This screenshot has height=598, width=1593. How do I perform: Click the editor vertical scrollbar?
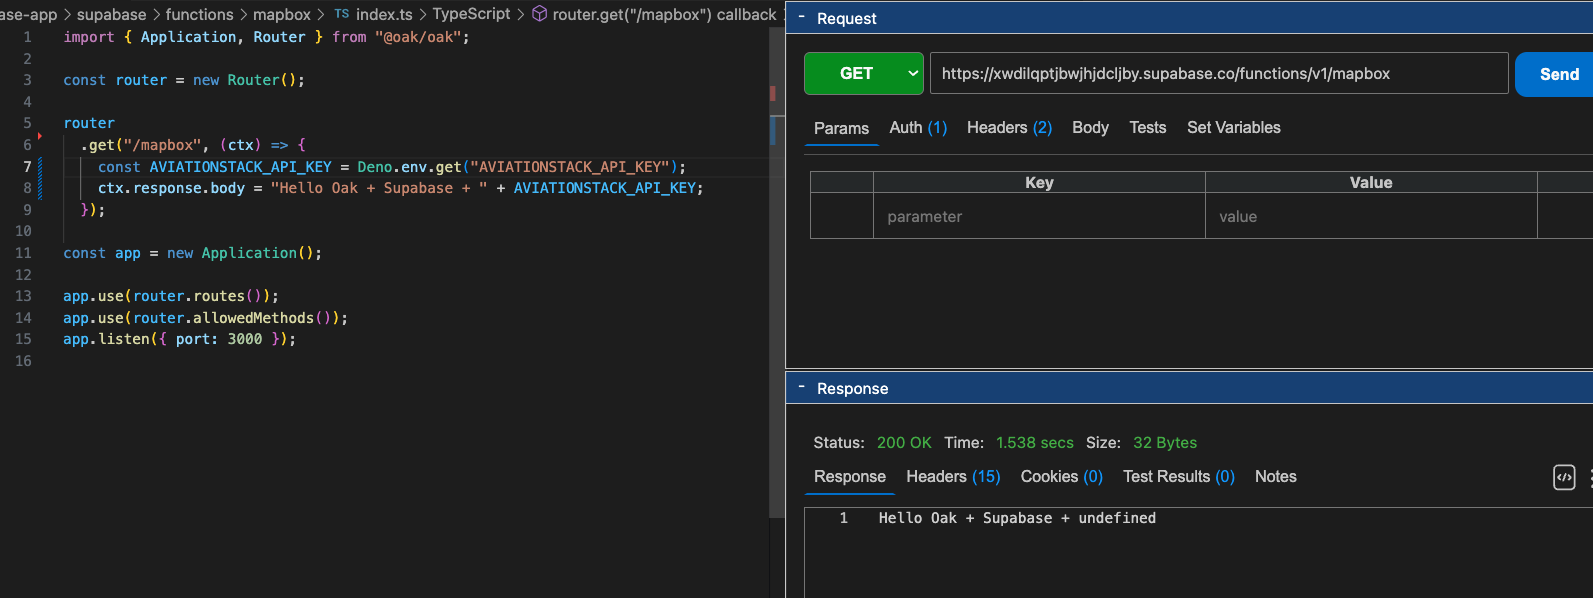tap(776, 272)
